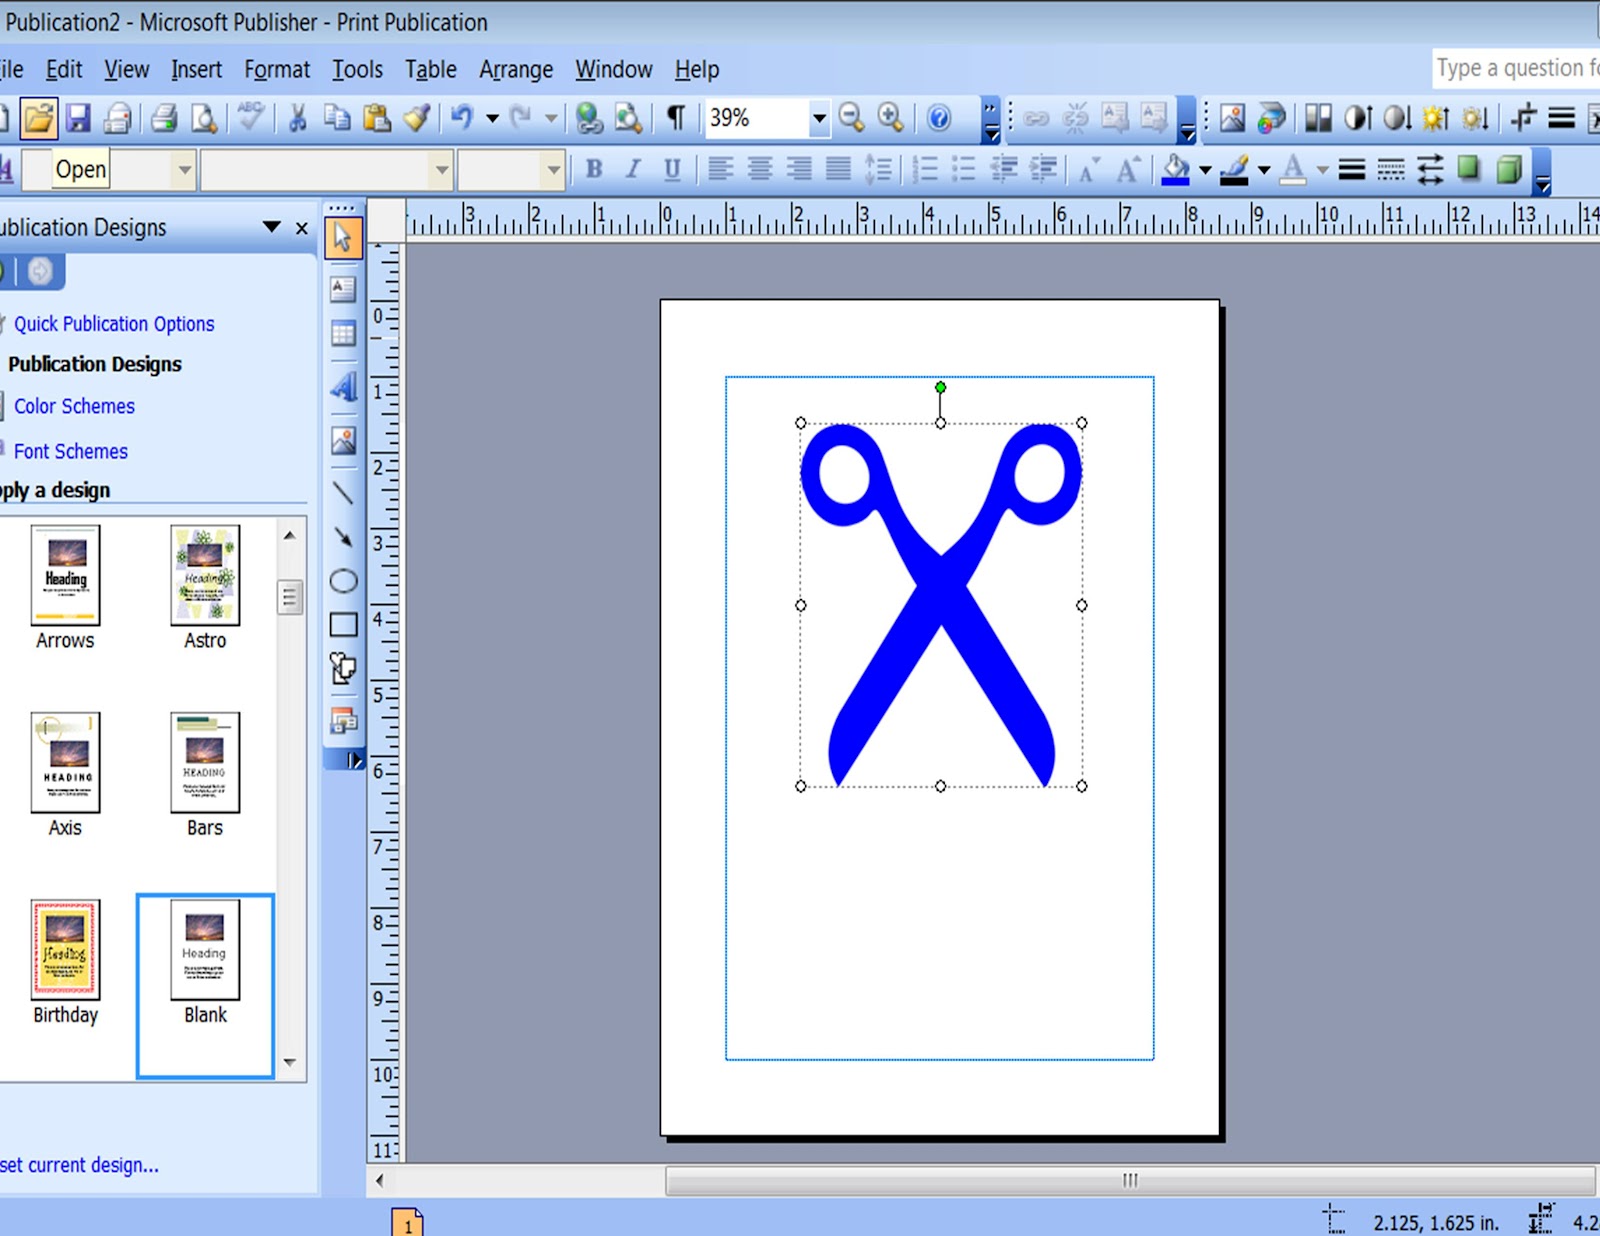Open Quick Publication Options
Viewport: 1600px width, 1236px height.
113,323
